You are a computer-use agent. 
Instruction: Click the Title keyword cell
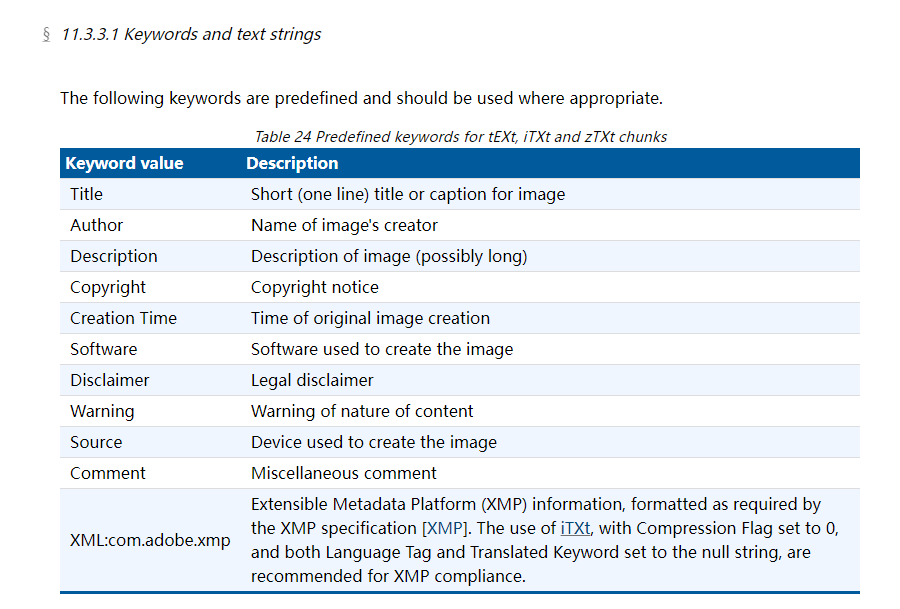click(x=150, y=194)
